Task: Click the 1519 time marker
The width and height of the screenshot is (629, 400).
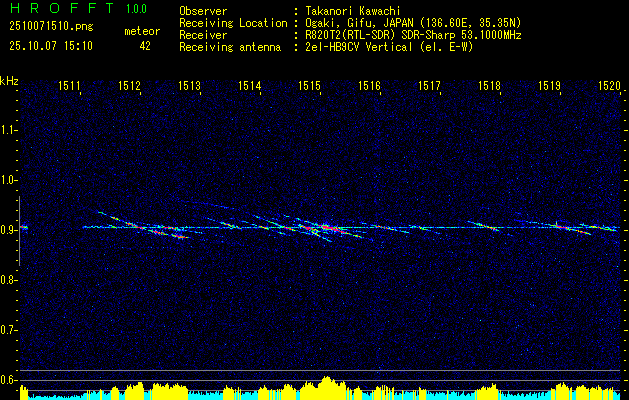Action: click(x=550, y=85)
